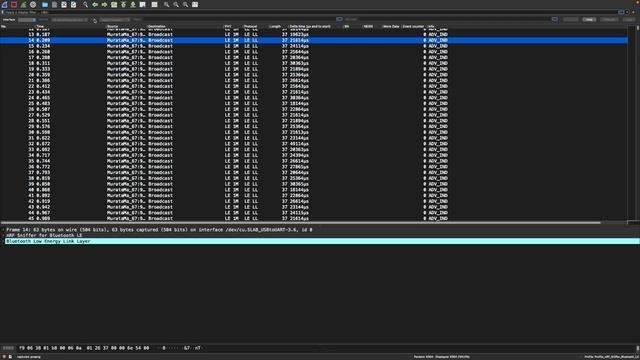
Task: Start a new capture with the shark fin icon
Action: (4, 4)
